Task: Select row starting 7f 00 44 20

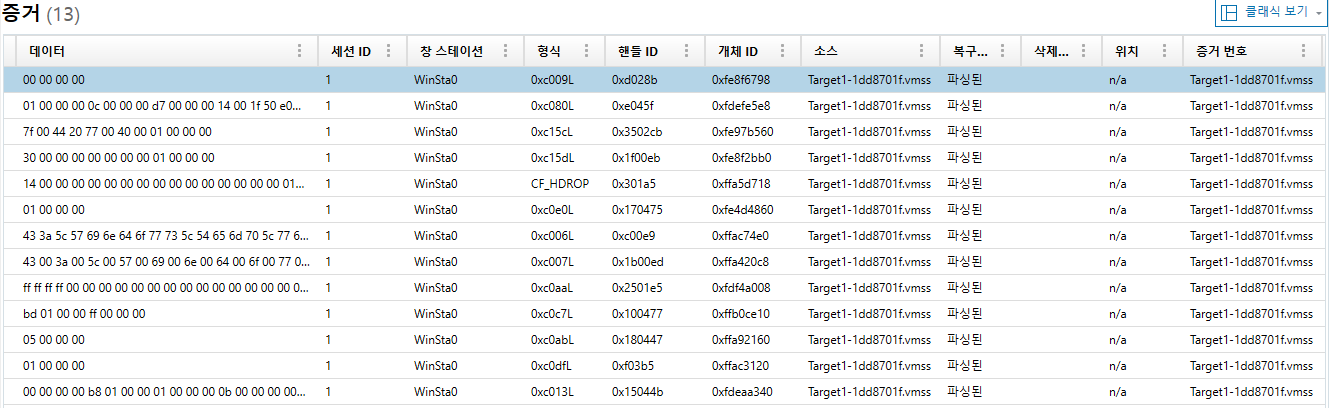Action: pos(666,131)
